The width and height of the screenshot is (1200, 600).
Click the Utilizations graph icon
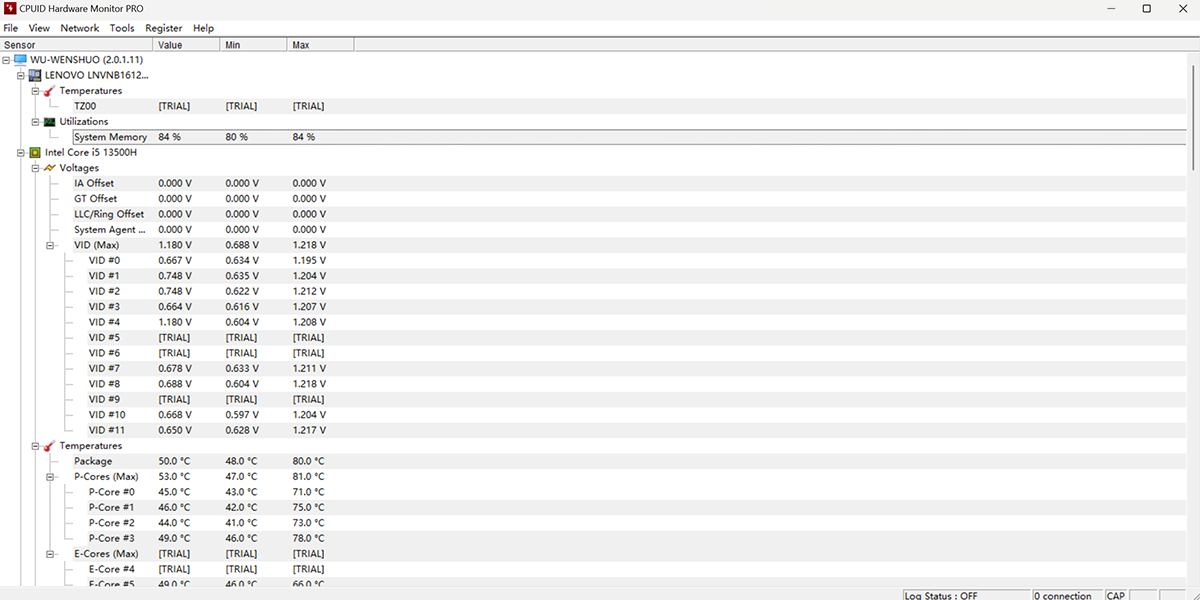click(49, 122)
